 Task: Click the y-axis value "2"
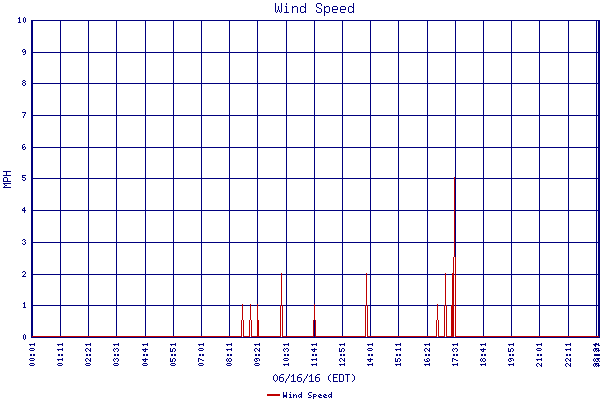(24, 274)
